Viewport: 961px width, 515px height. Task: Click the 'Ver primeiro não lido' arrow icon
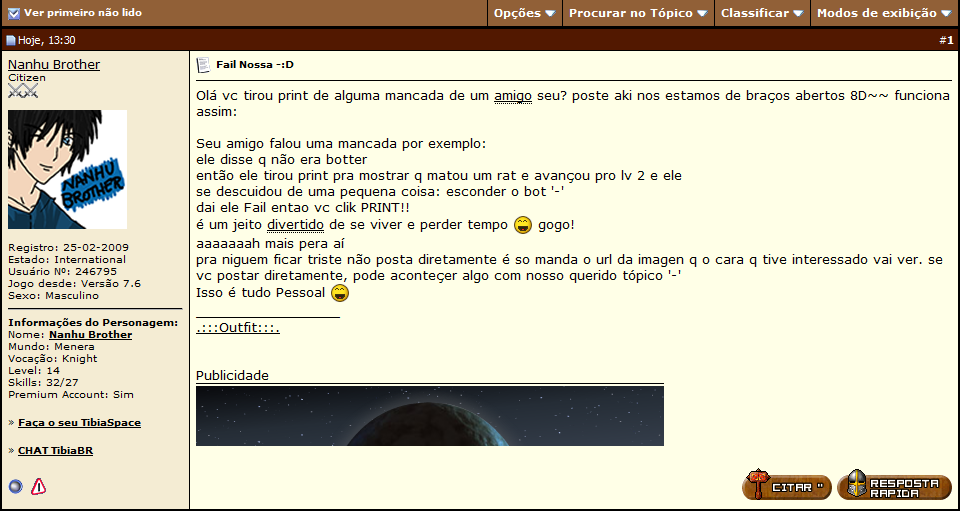pos(14,14)
